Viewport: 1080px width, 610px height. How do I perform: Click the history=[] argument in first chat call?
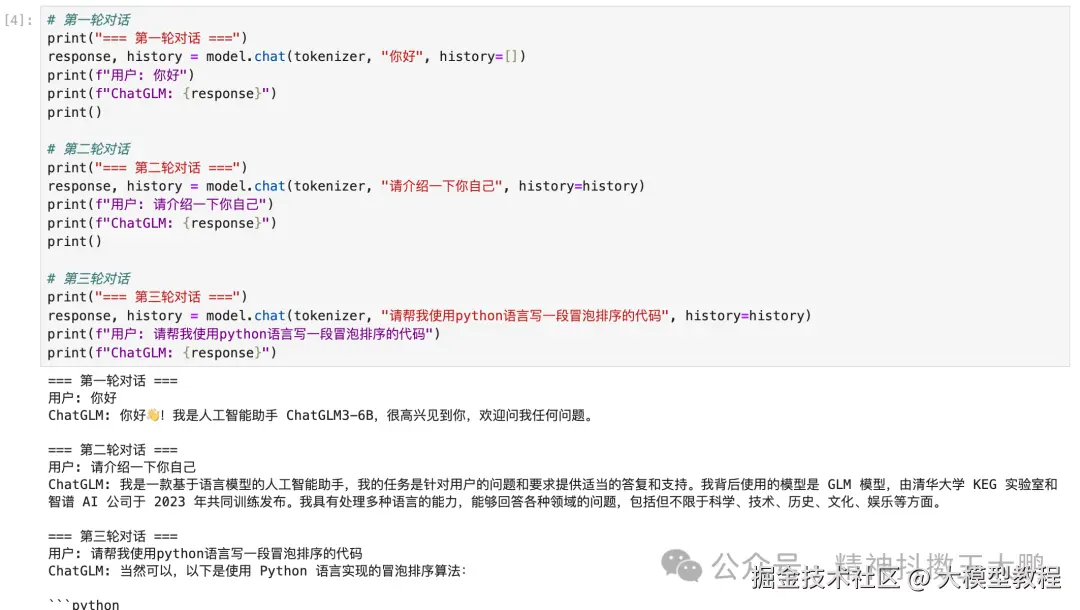click(x=482, y=56)
